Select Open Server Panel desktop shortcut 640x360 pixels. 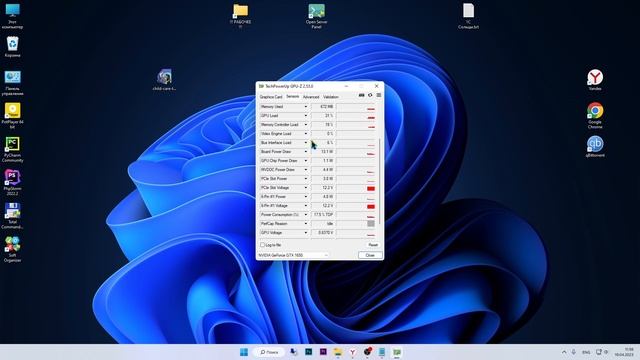click(316, 16)
